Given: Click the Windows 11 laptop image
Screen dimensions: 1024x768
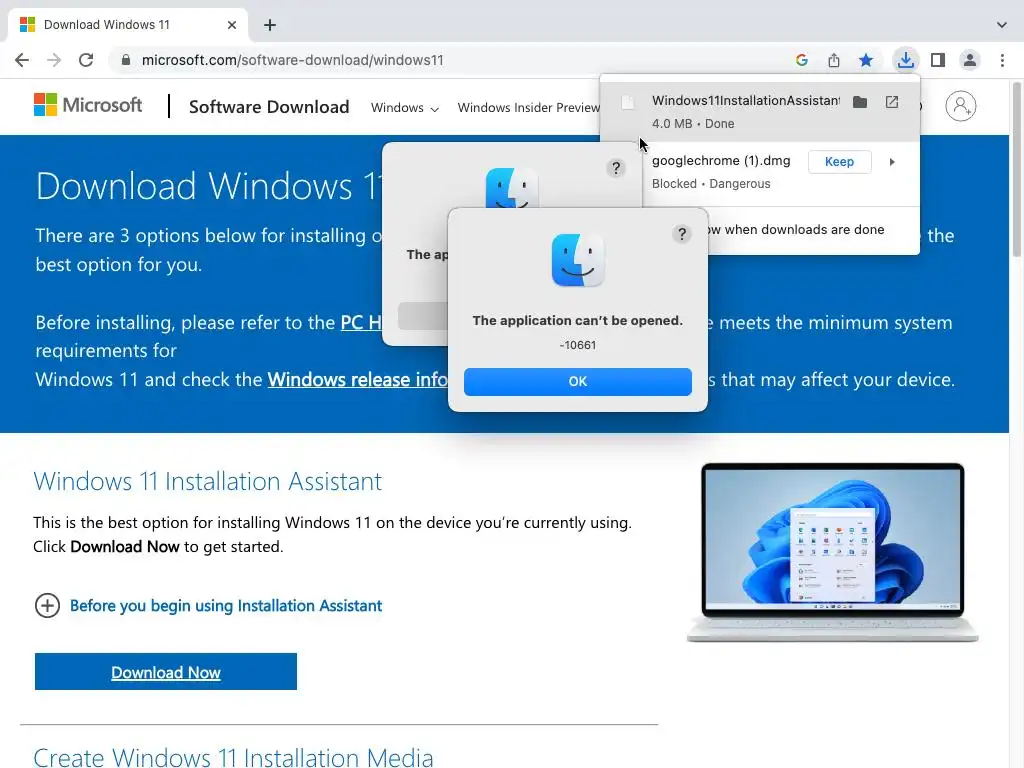Looking at the screenshot, I should coord(832,552).
